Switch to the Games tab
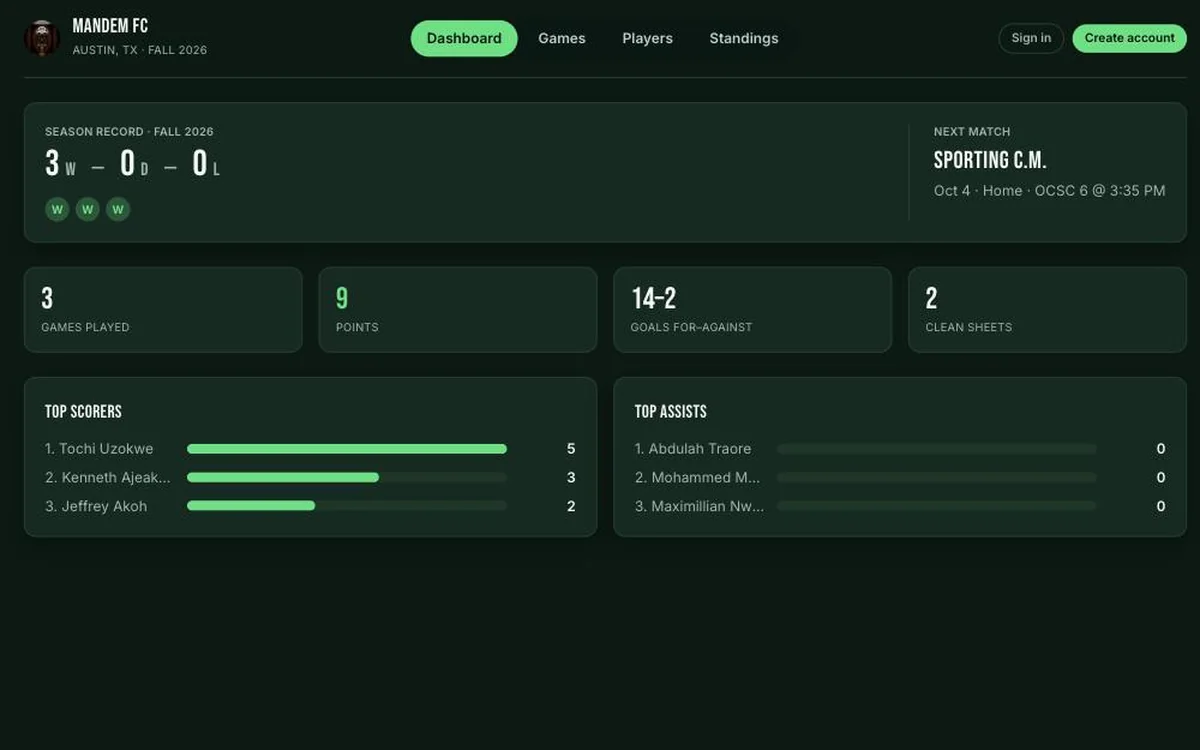Image resolution: width=1200 pixels, height=750 pixels. (x=562, y=38)
